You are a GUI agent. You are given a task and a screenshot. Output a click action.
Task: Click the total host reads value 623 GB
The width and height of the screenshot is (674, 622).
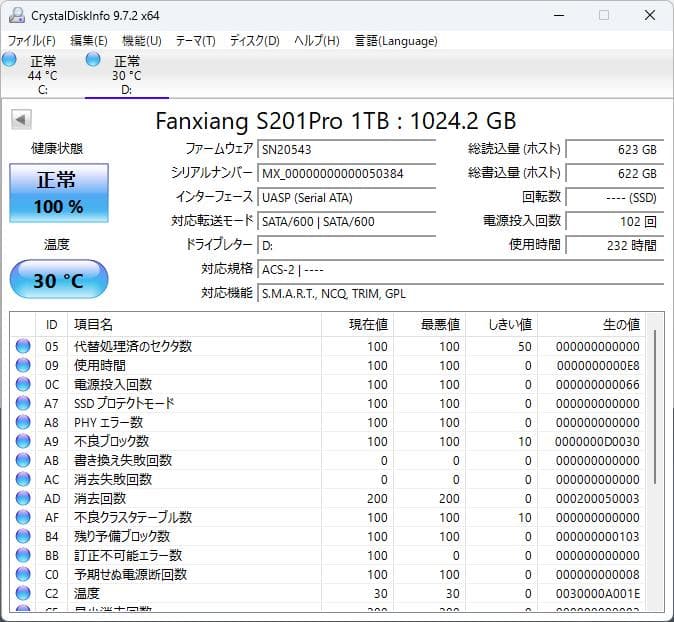click(x=615, y=149)
